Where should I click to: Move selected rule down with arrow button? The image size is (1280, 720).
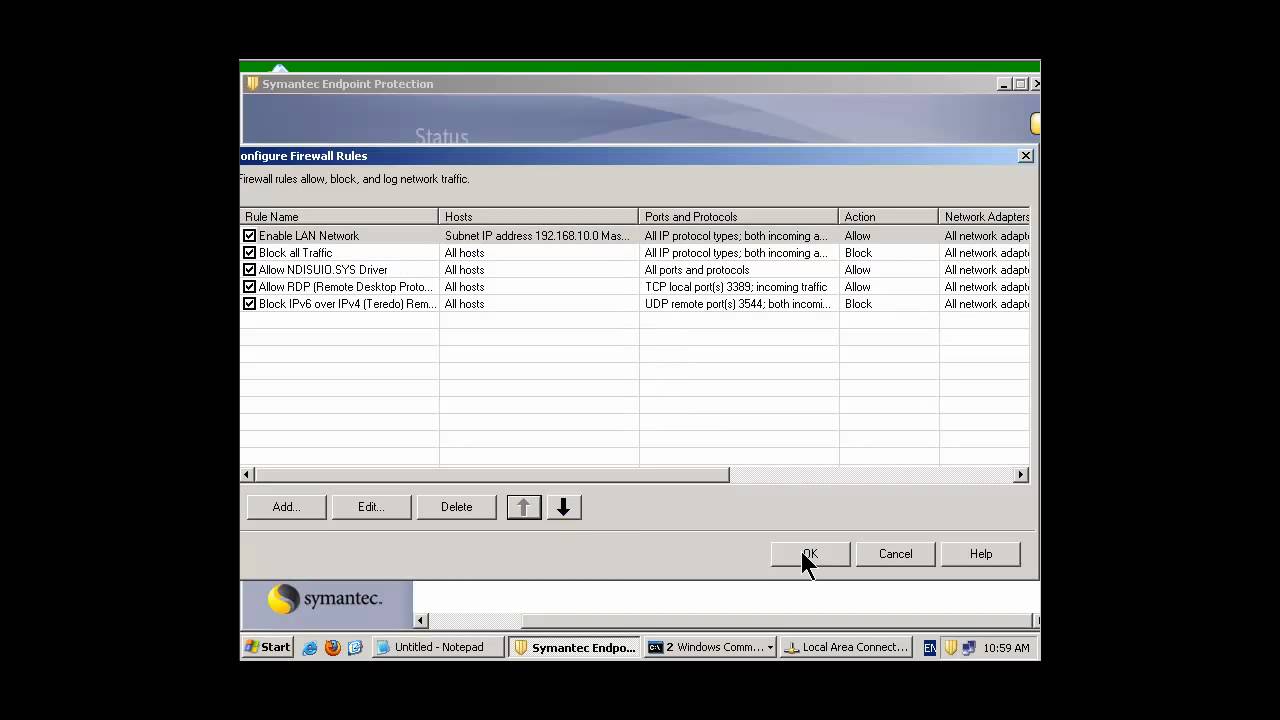pyautogui.click(x=563, y=507)
